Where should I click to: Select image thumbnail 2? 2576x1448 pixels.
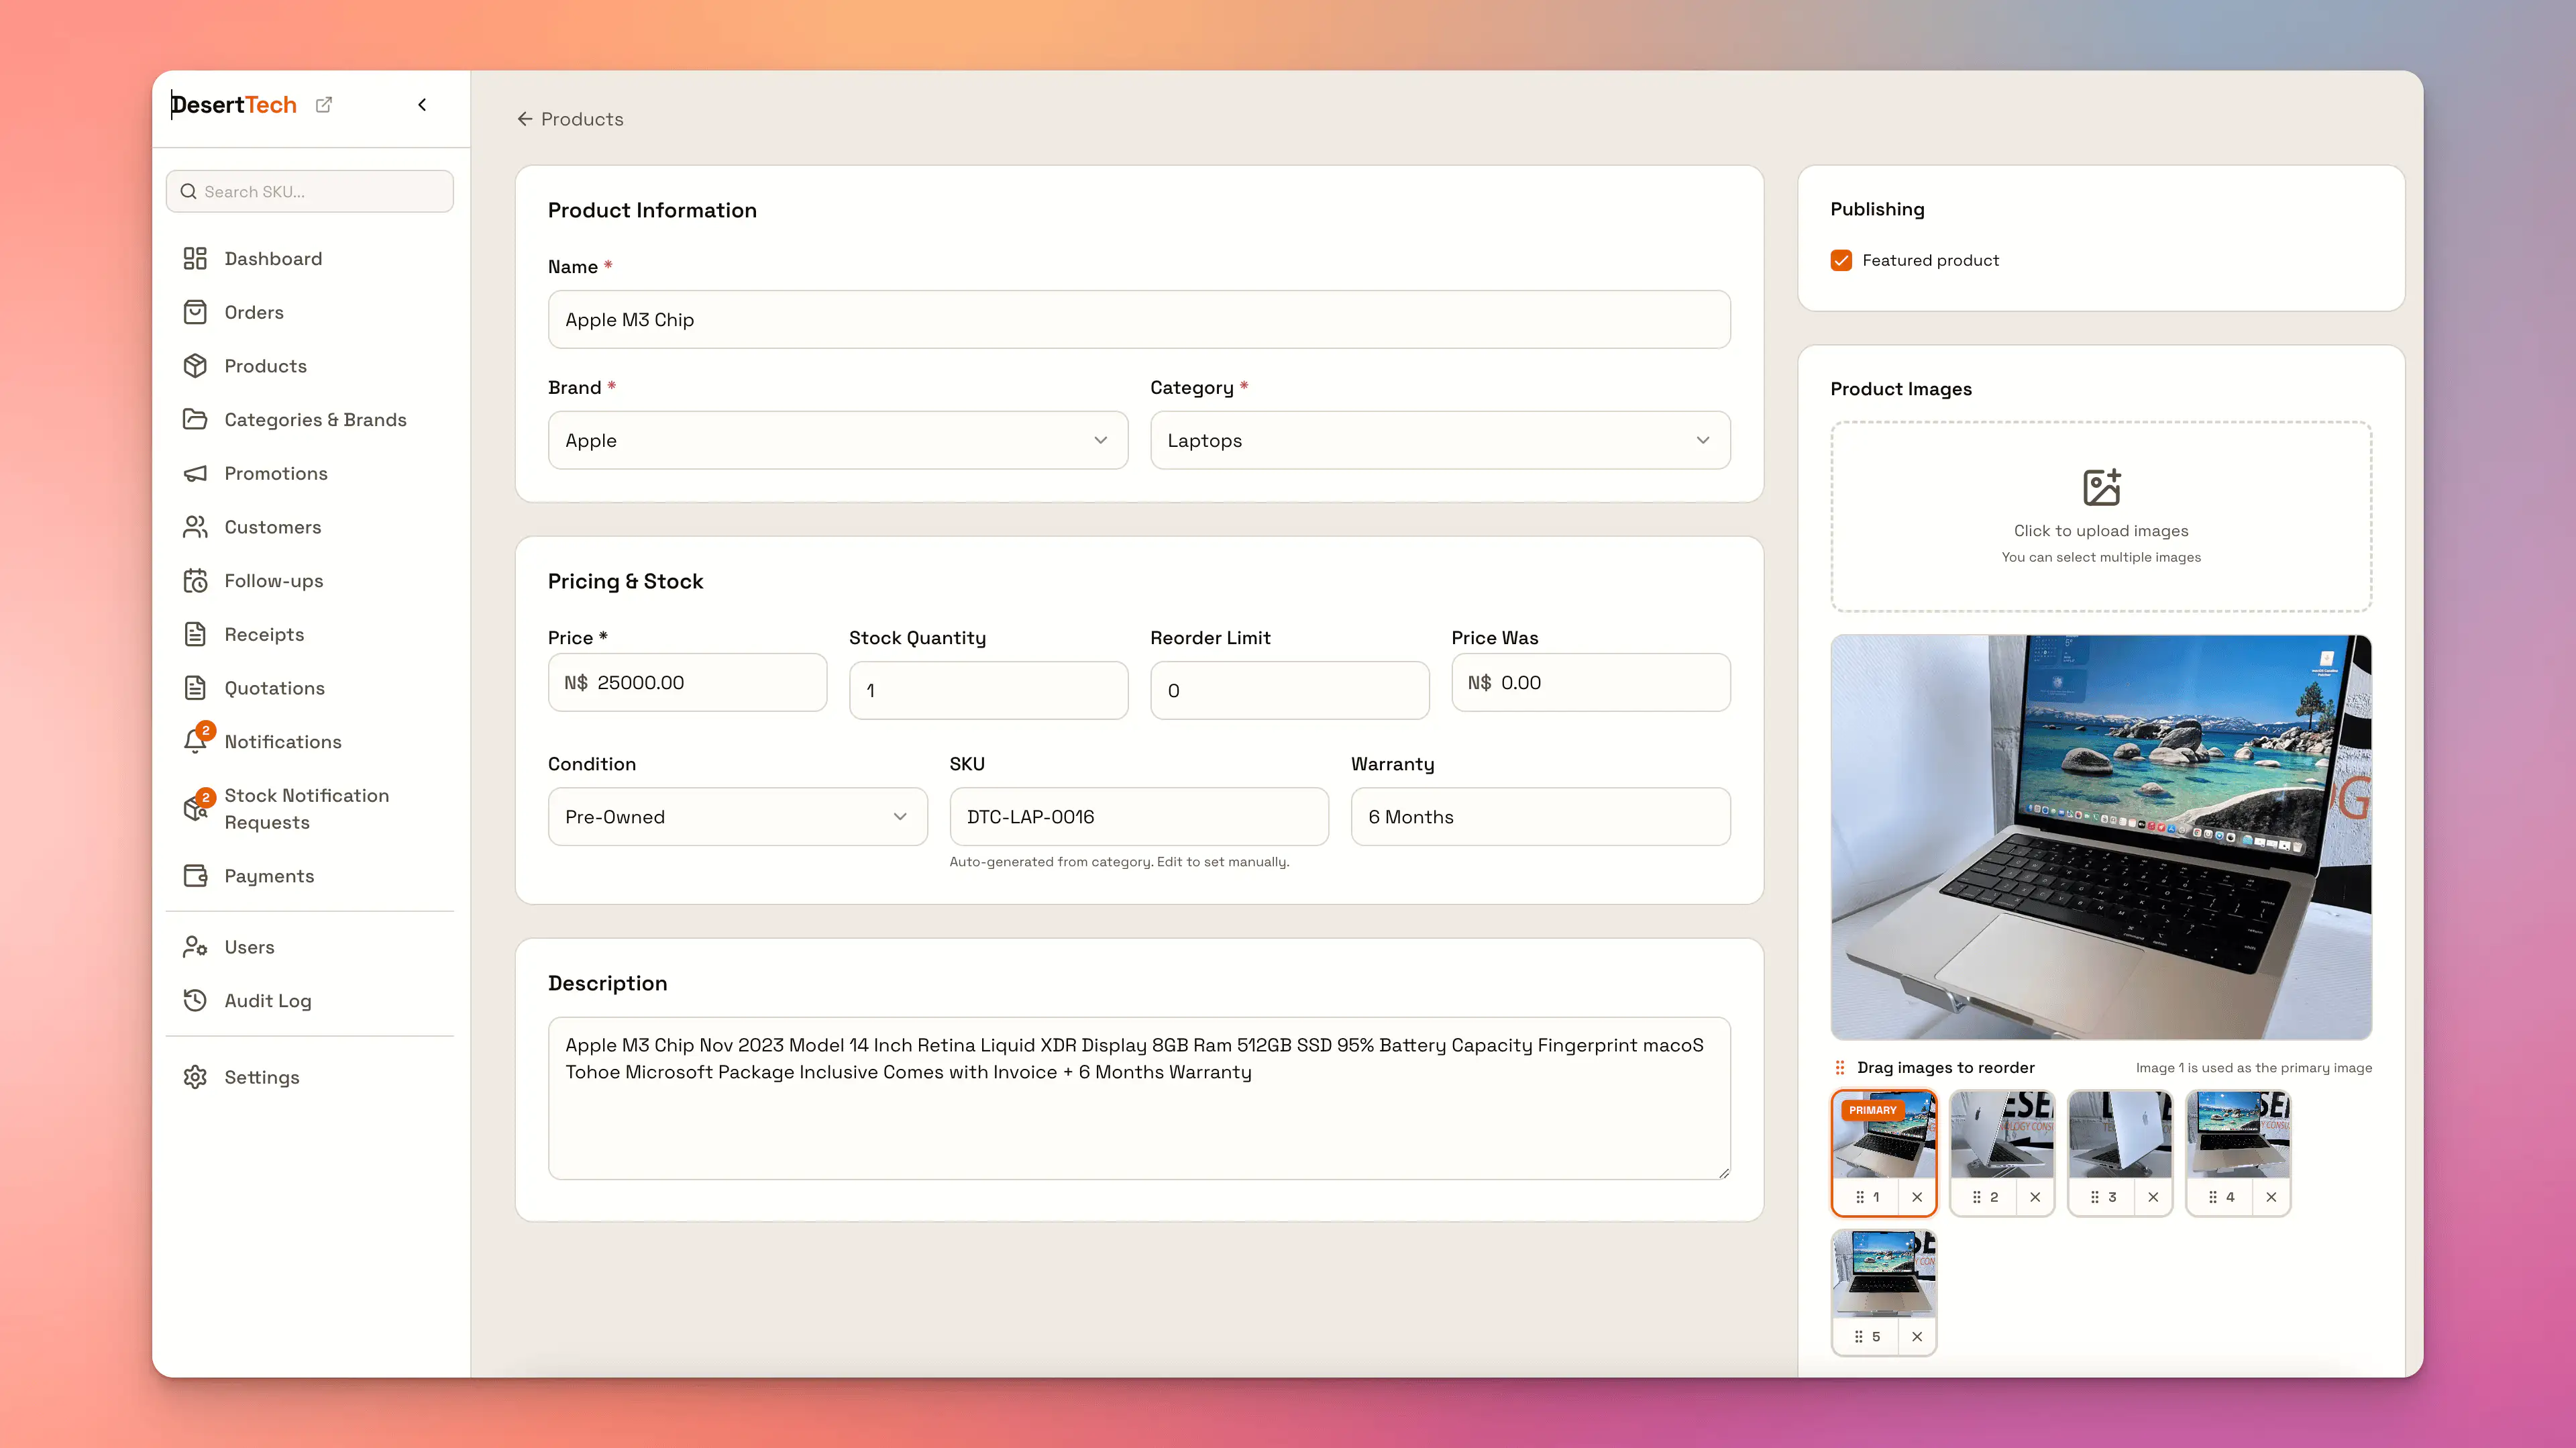[2002, 1135]
